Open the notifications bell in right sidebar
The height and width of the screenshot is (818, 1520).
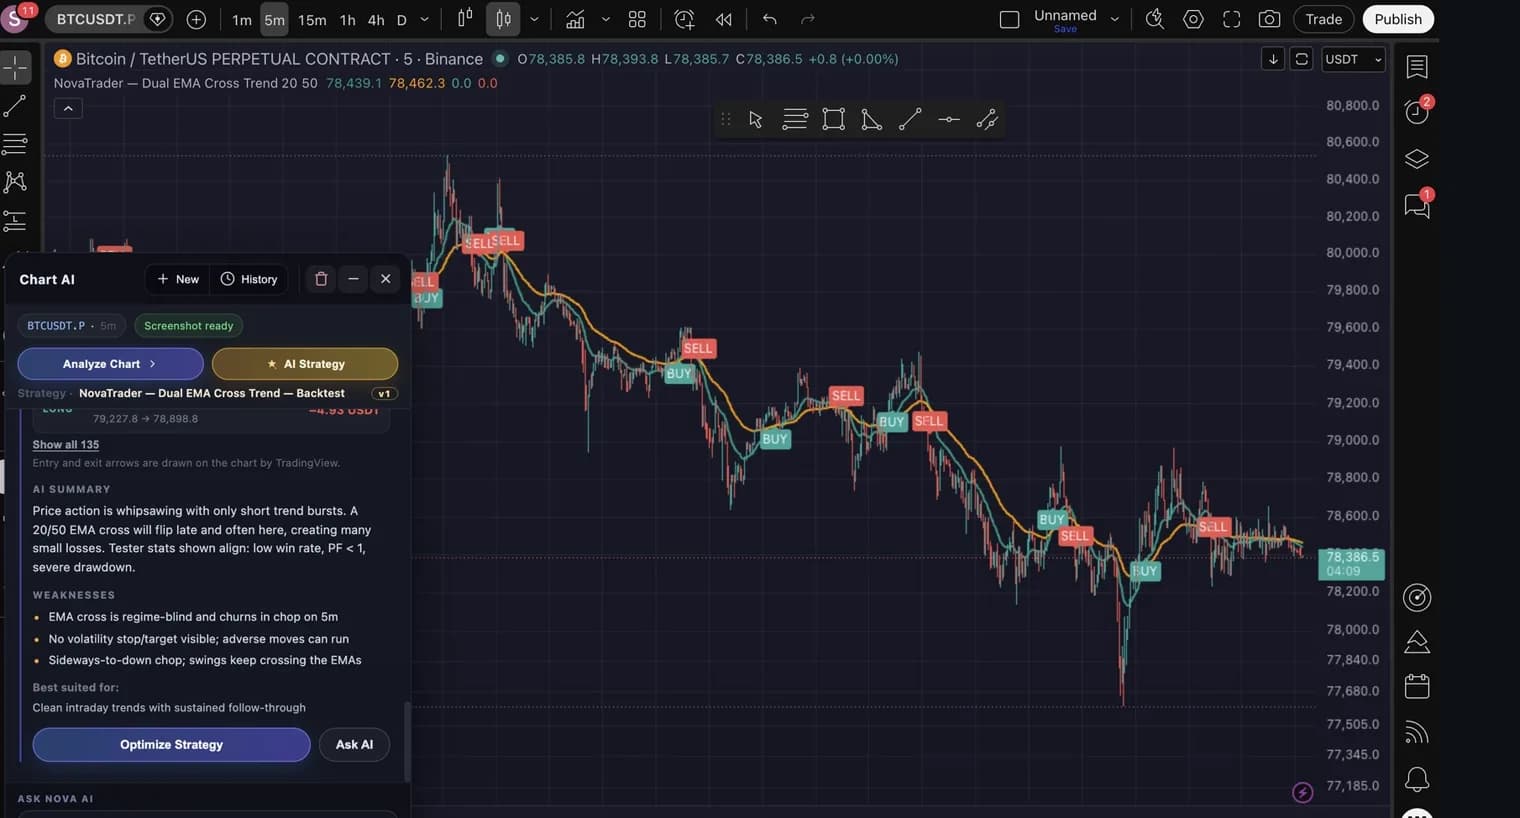(x=1417, y=779)
